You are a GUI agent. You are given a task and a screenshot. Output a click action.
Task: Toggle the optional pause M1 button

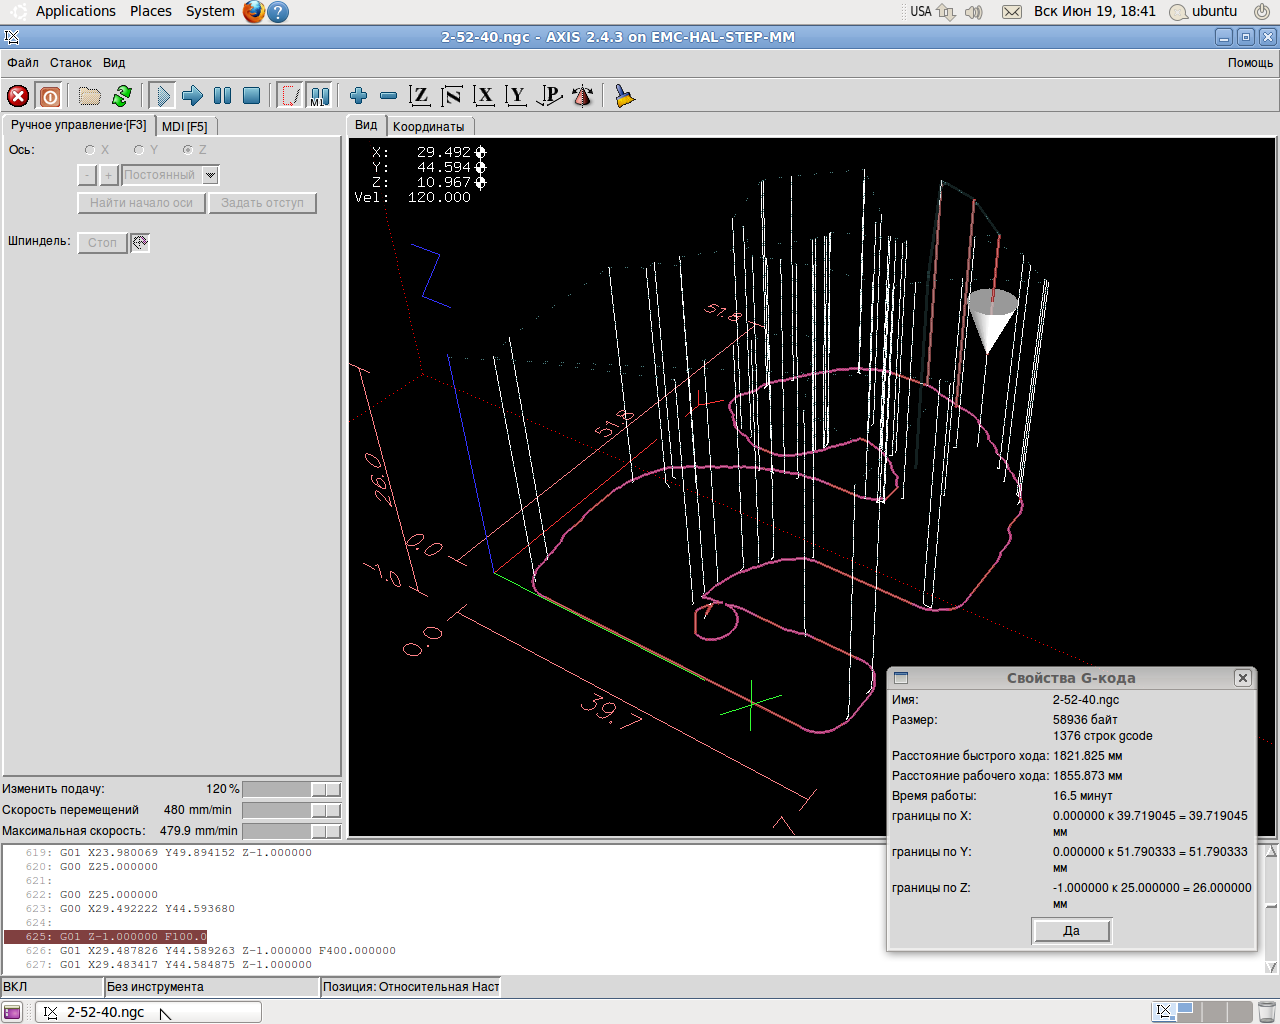coord(319,96)
